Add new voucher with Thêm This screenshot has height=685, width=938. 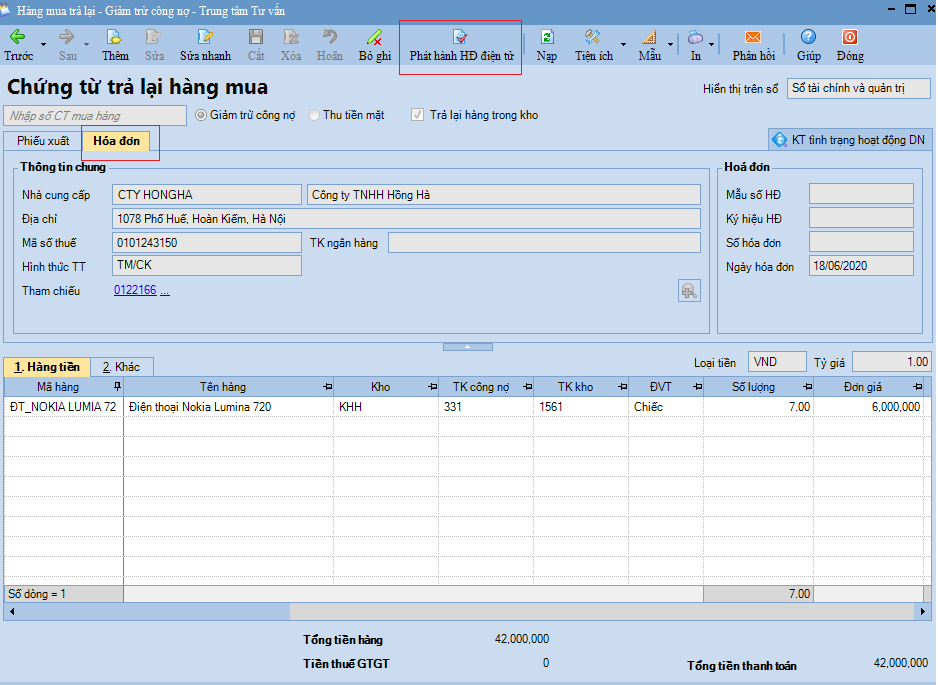pos(114,45)
